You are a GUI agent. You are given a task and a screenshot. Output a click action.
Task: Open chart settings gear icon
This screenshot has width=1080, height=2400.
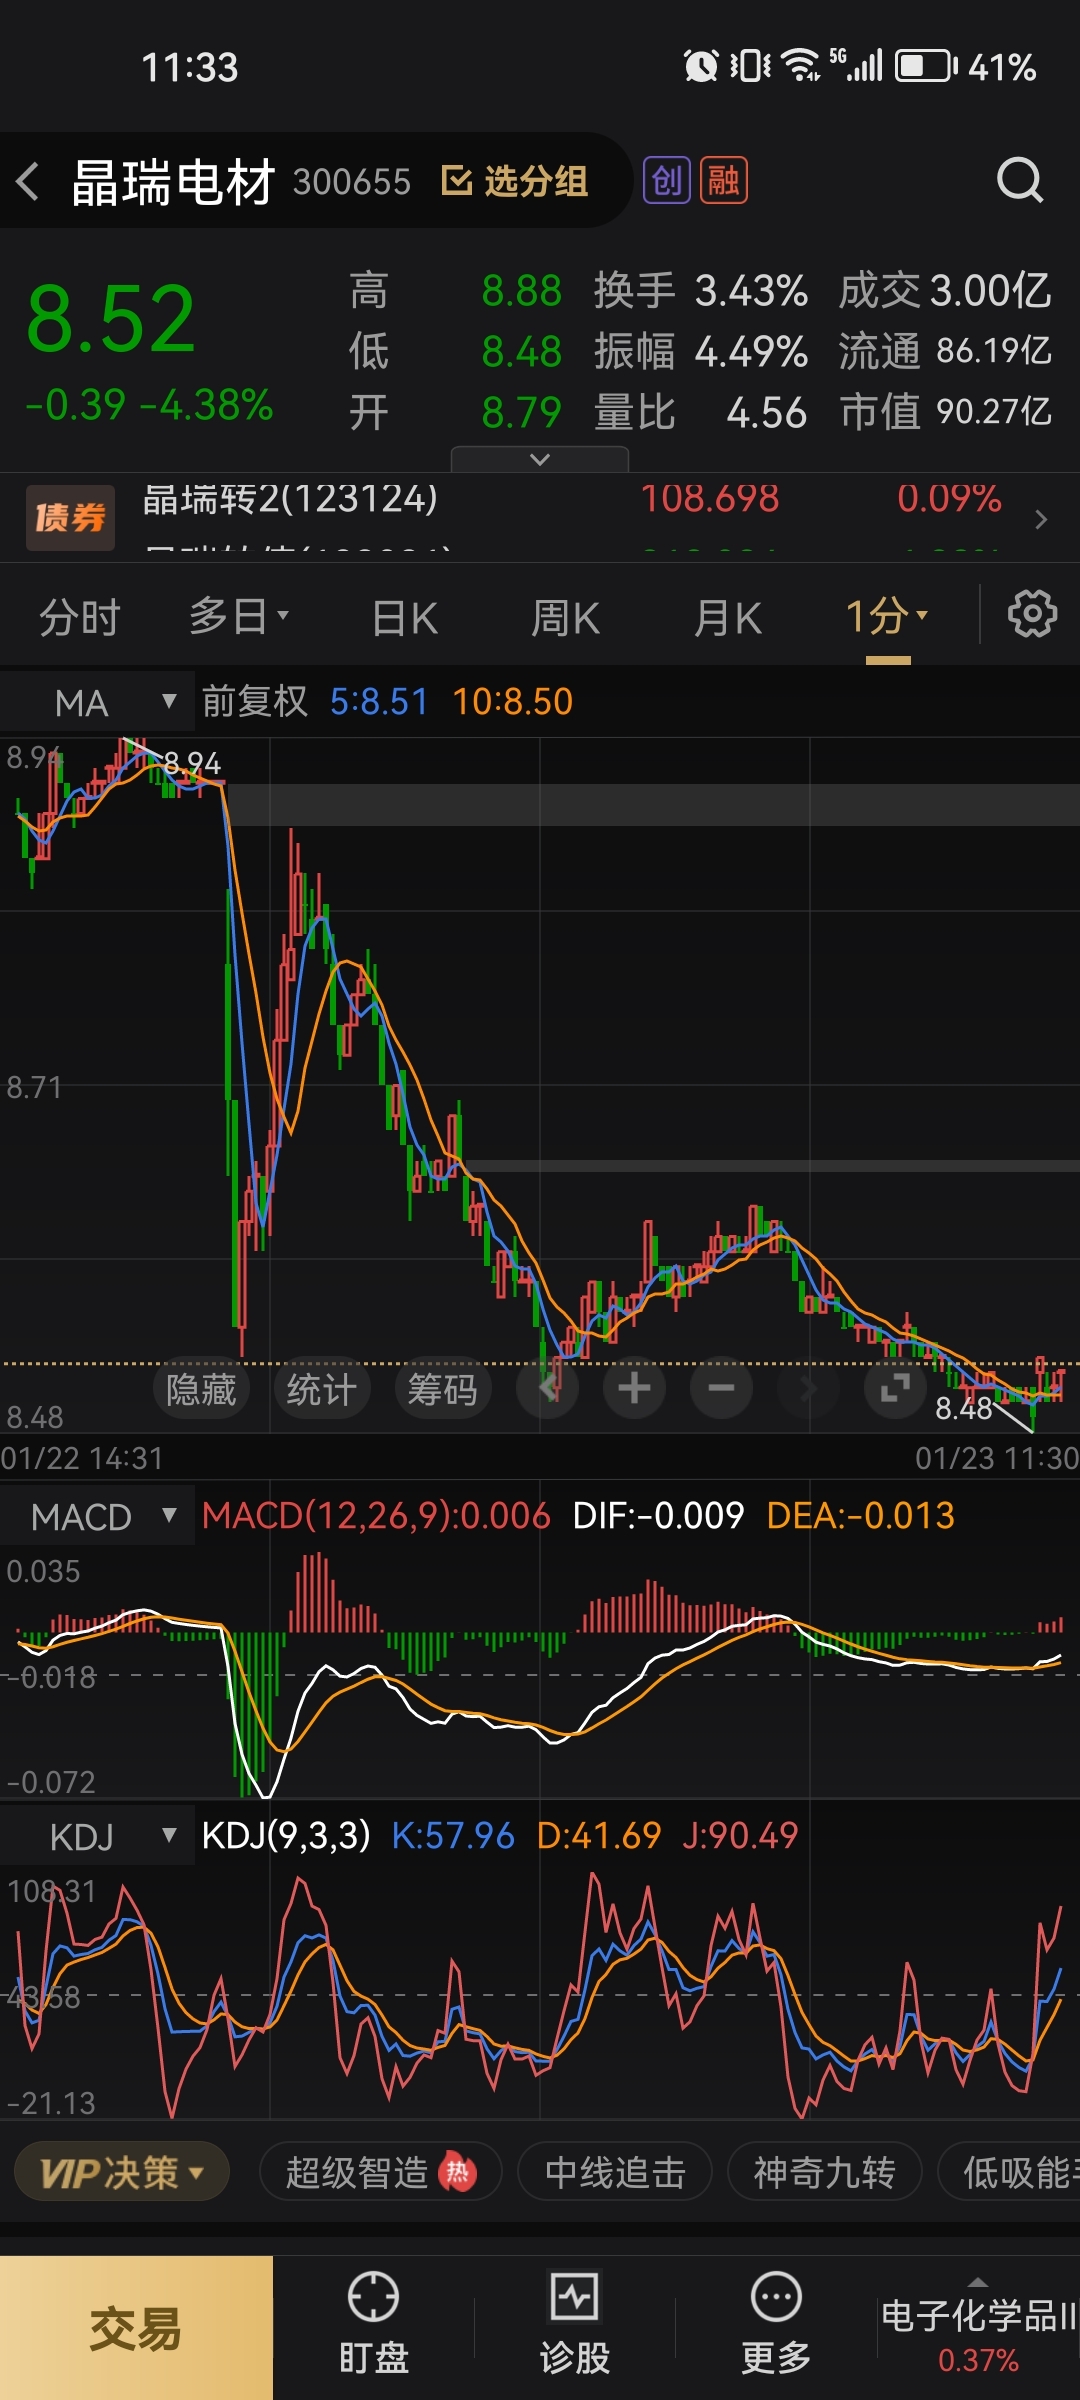click(x=1032, y=614)
